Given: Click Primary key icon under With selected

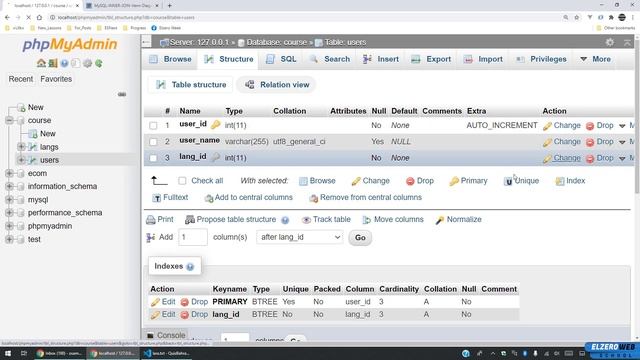Looking at the screenshot, I should click(x=453, y=181).
